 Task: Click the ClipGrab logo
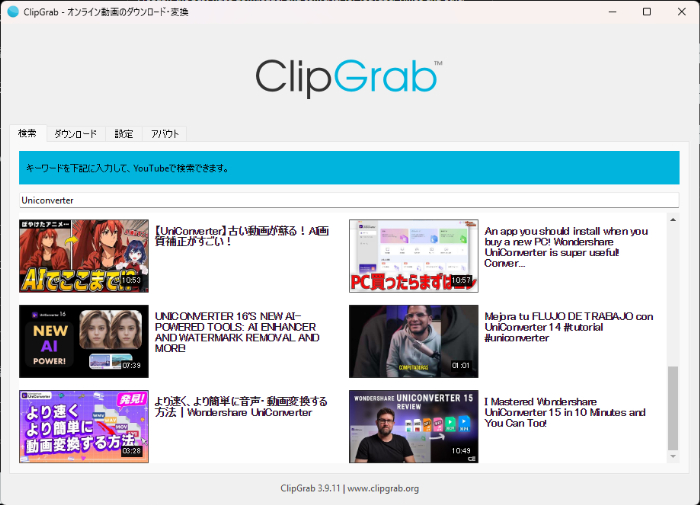point(349,77)
